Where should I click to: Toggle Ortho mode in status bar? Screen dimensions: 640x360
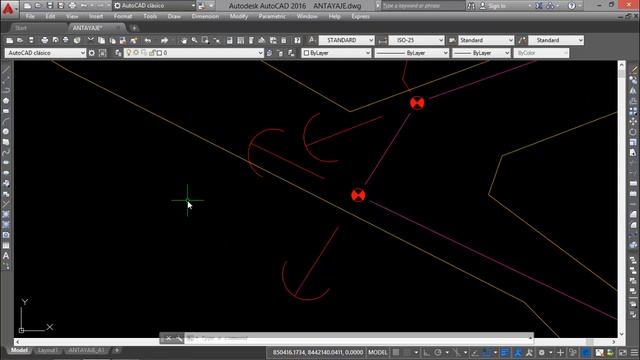pos(427,352)
